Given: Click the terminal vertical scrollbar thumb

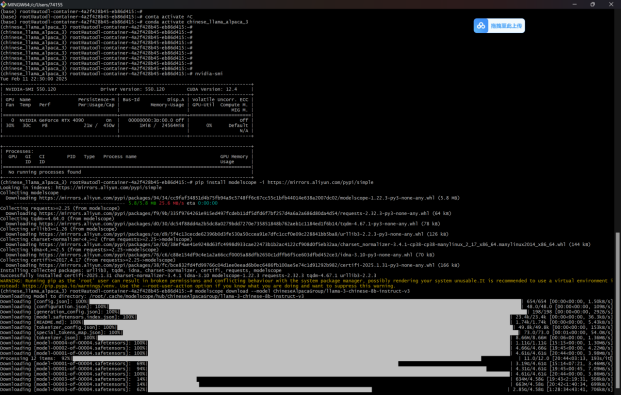Looking at the screenshot, I should click(x=618, y=311).
